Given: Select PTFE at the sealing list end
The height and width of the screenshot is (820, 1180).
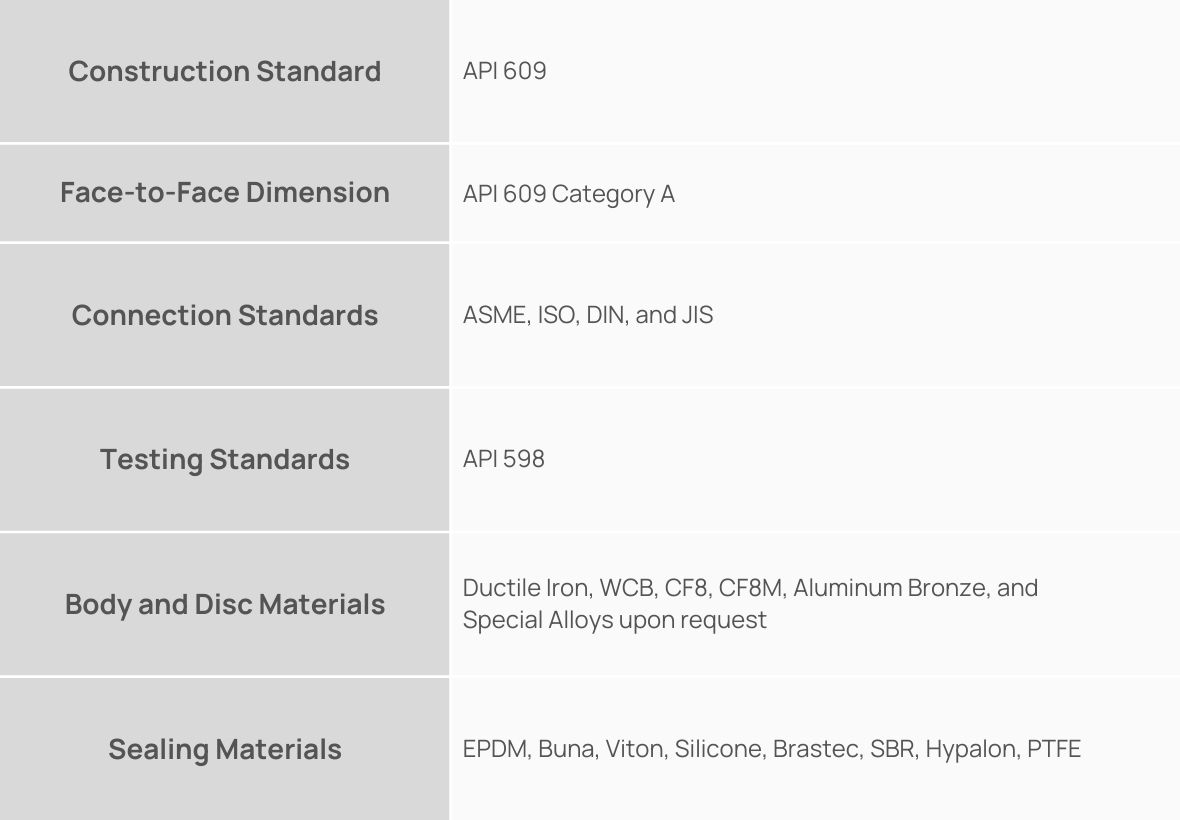Looking at the screenshot, I should (1054, 749).
